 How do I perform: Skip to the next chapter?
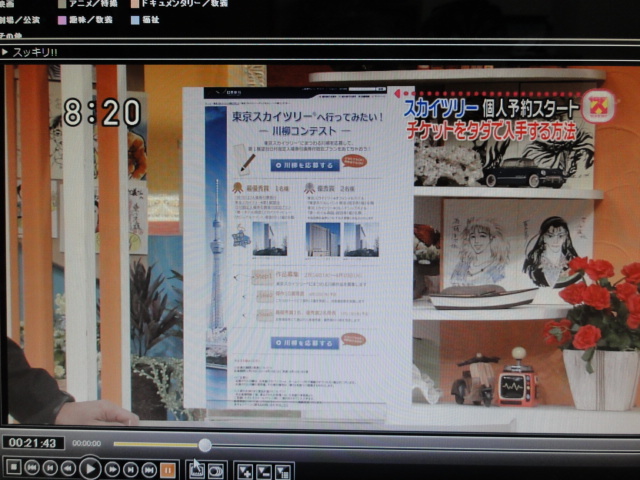[149, 471]
